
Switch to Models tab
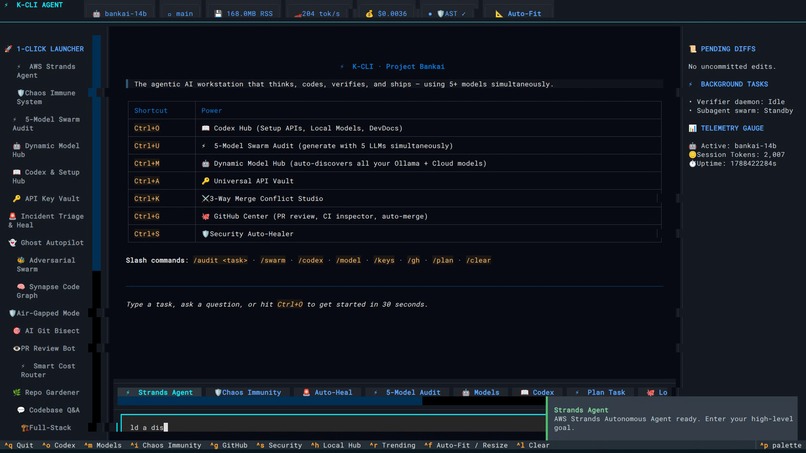click(x=481, y=392)
